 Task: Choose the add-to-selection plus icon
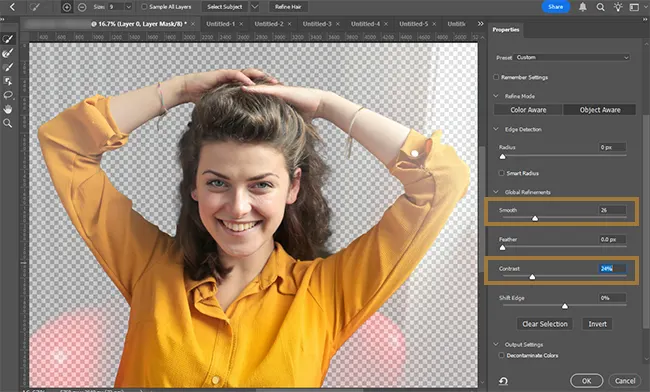click(x=66, y=7)
